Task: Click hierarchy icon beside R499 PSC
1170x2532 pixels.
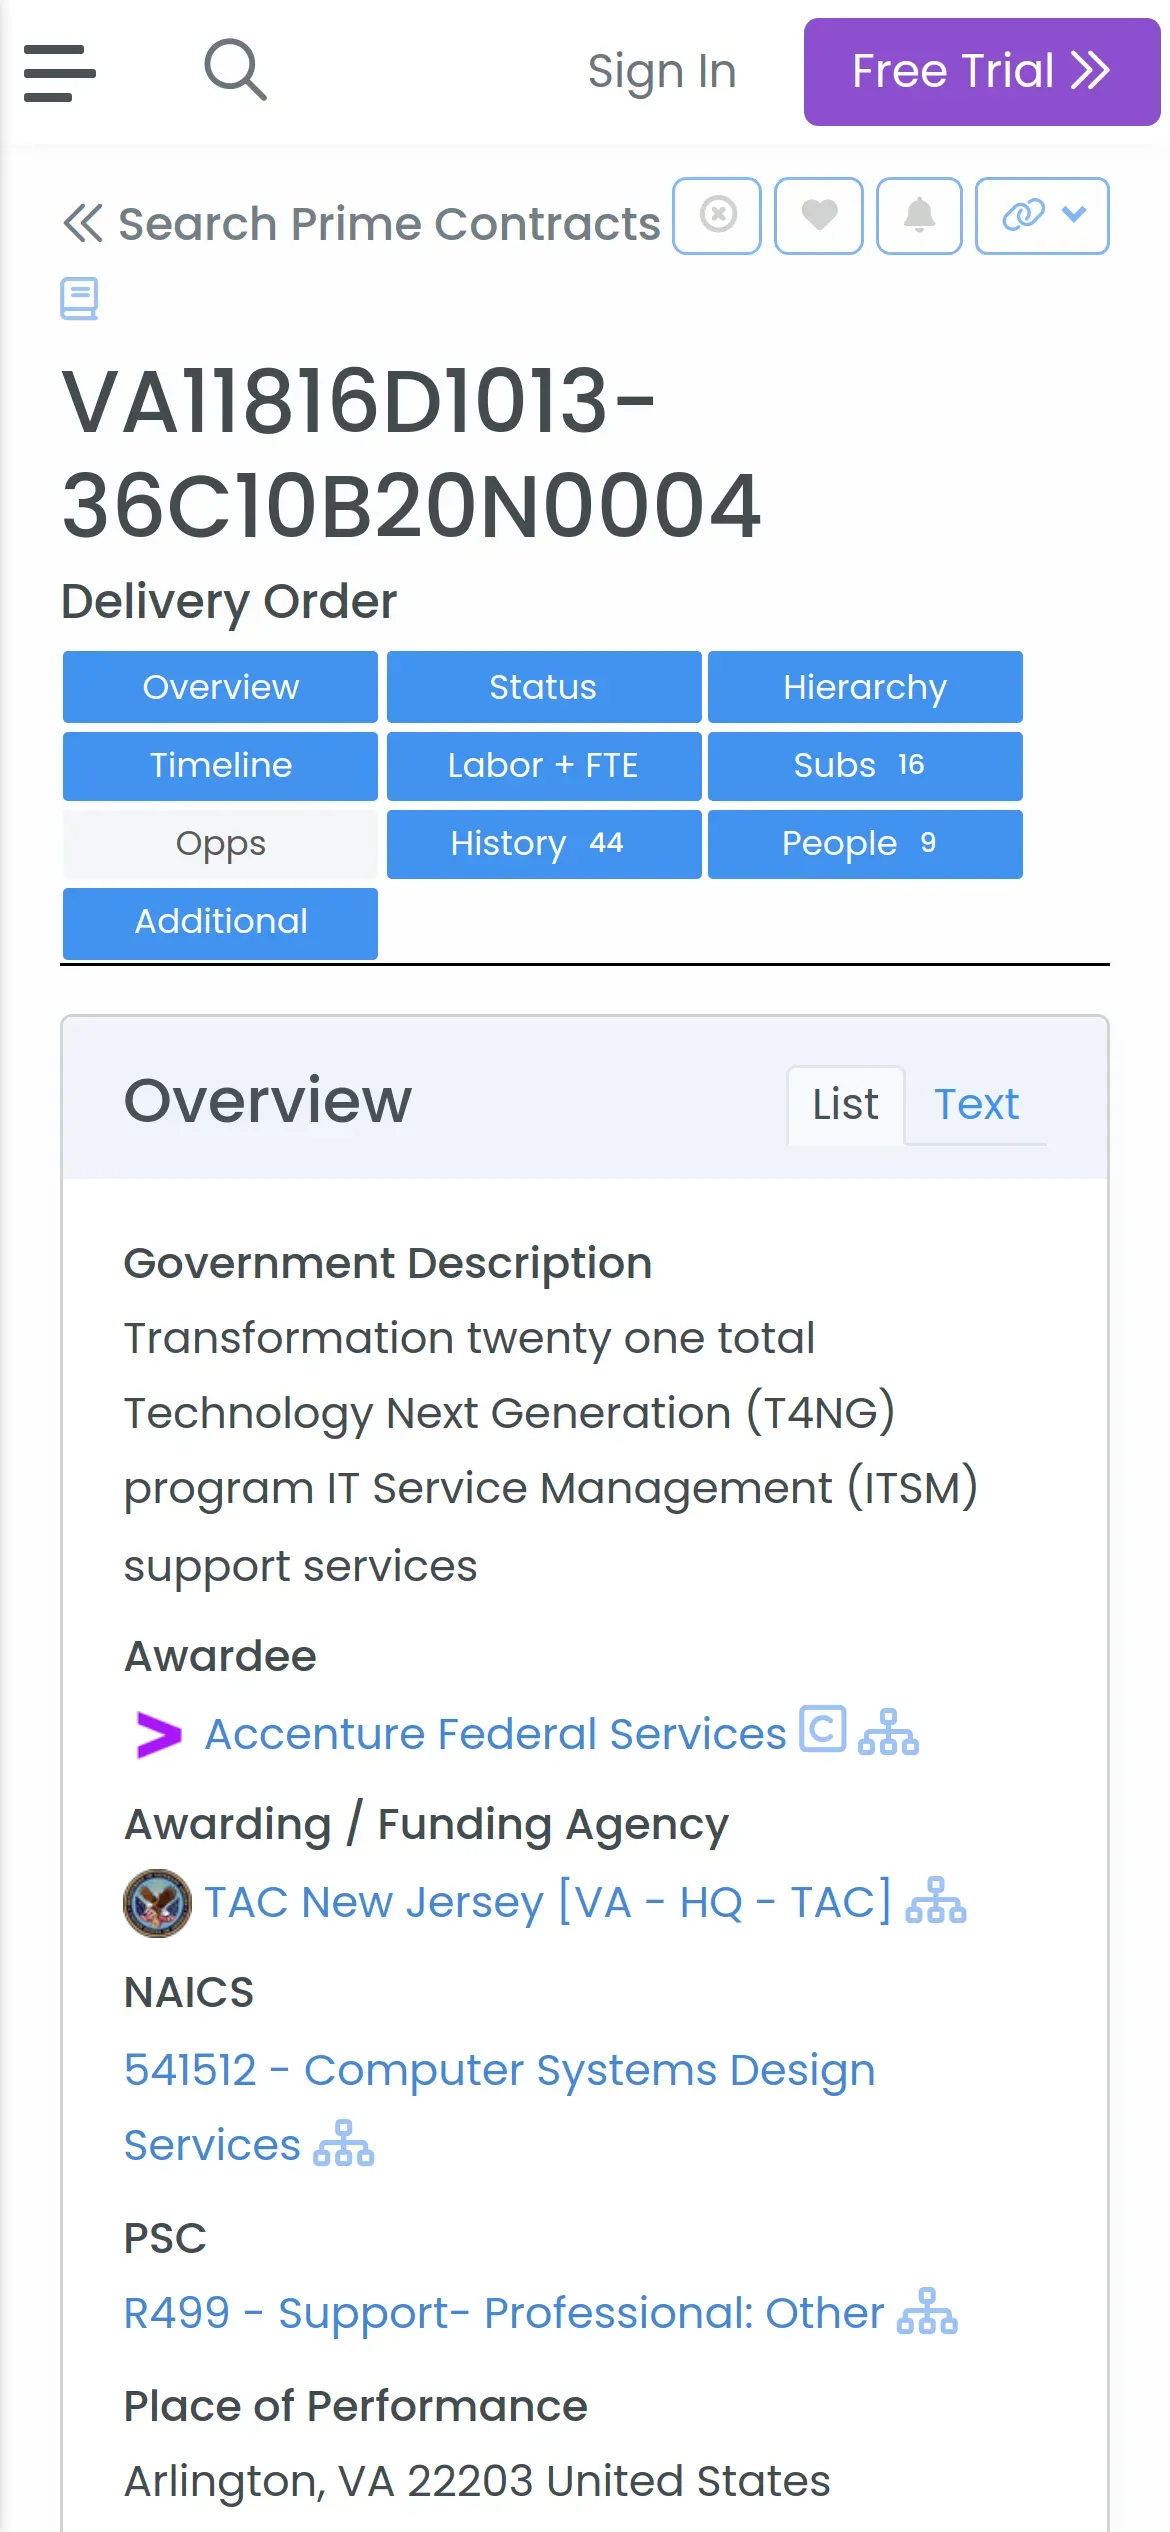Action: point(927,2312)
